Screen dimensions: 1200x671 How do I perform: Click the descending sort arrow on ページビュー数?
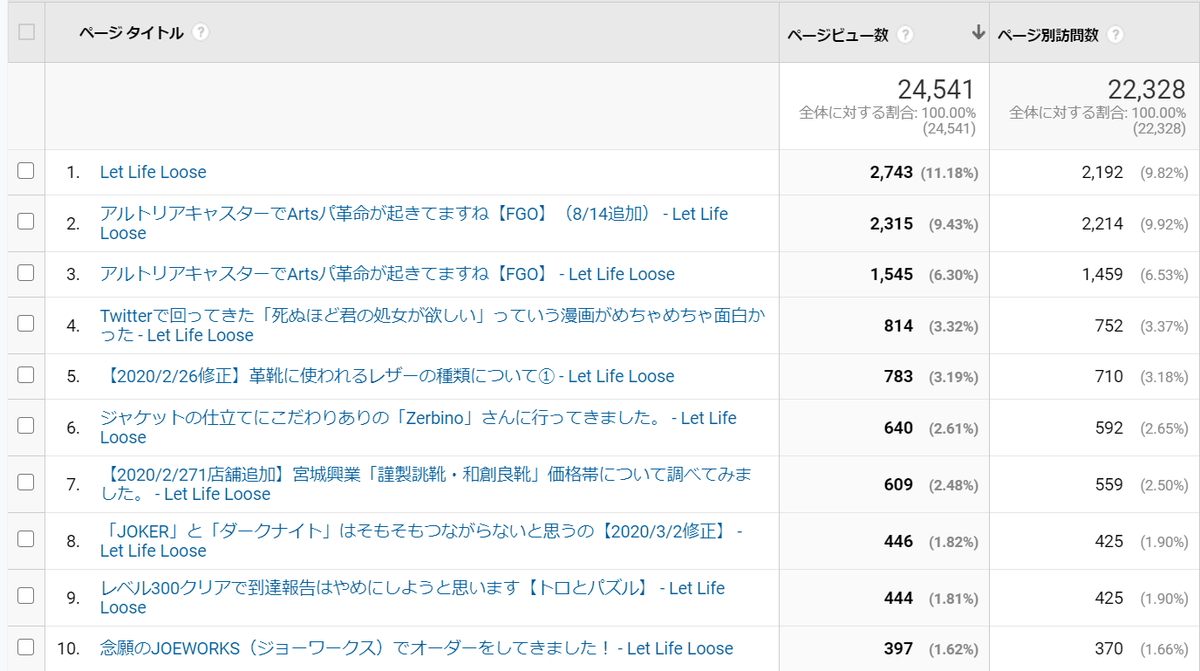coord(975,33)
